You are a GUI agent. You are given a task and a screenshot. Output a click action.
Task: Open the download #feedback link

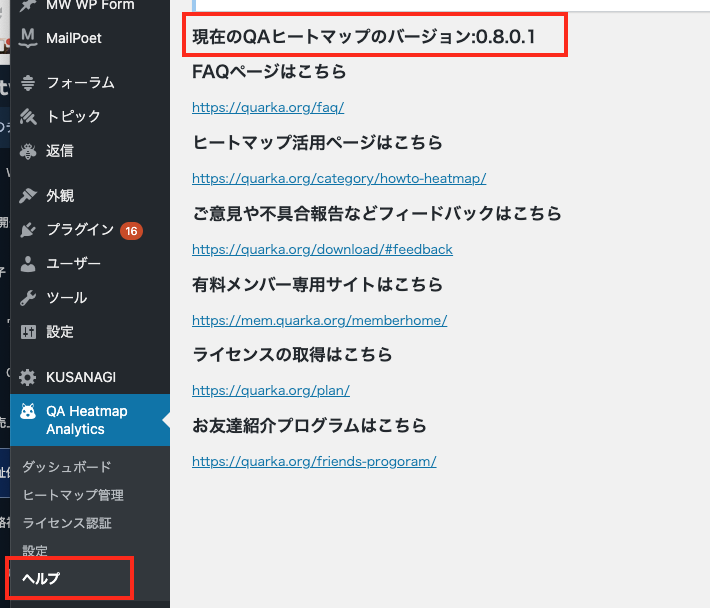pyautogui.click(x=322, y=249)
